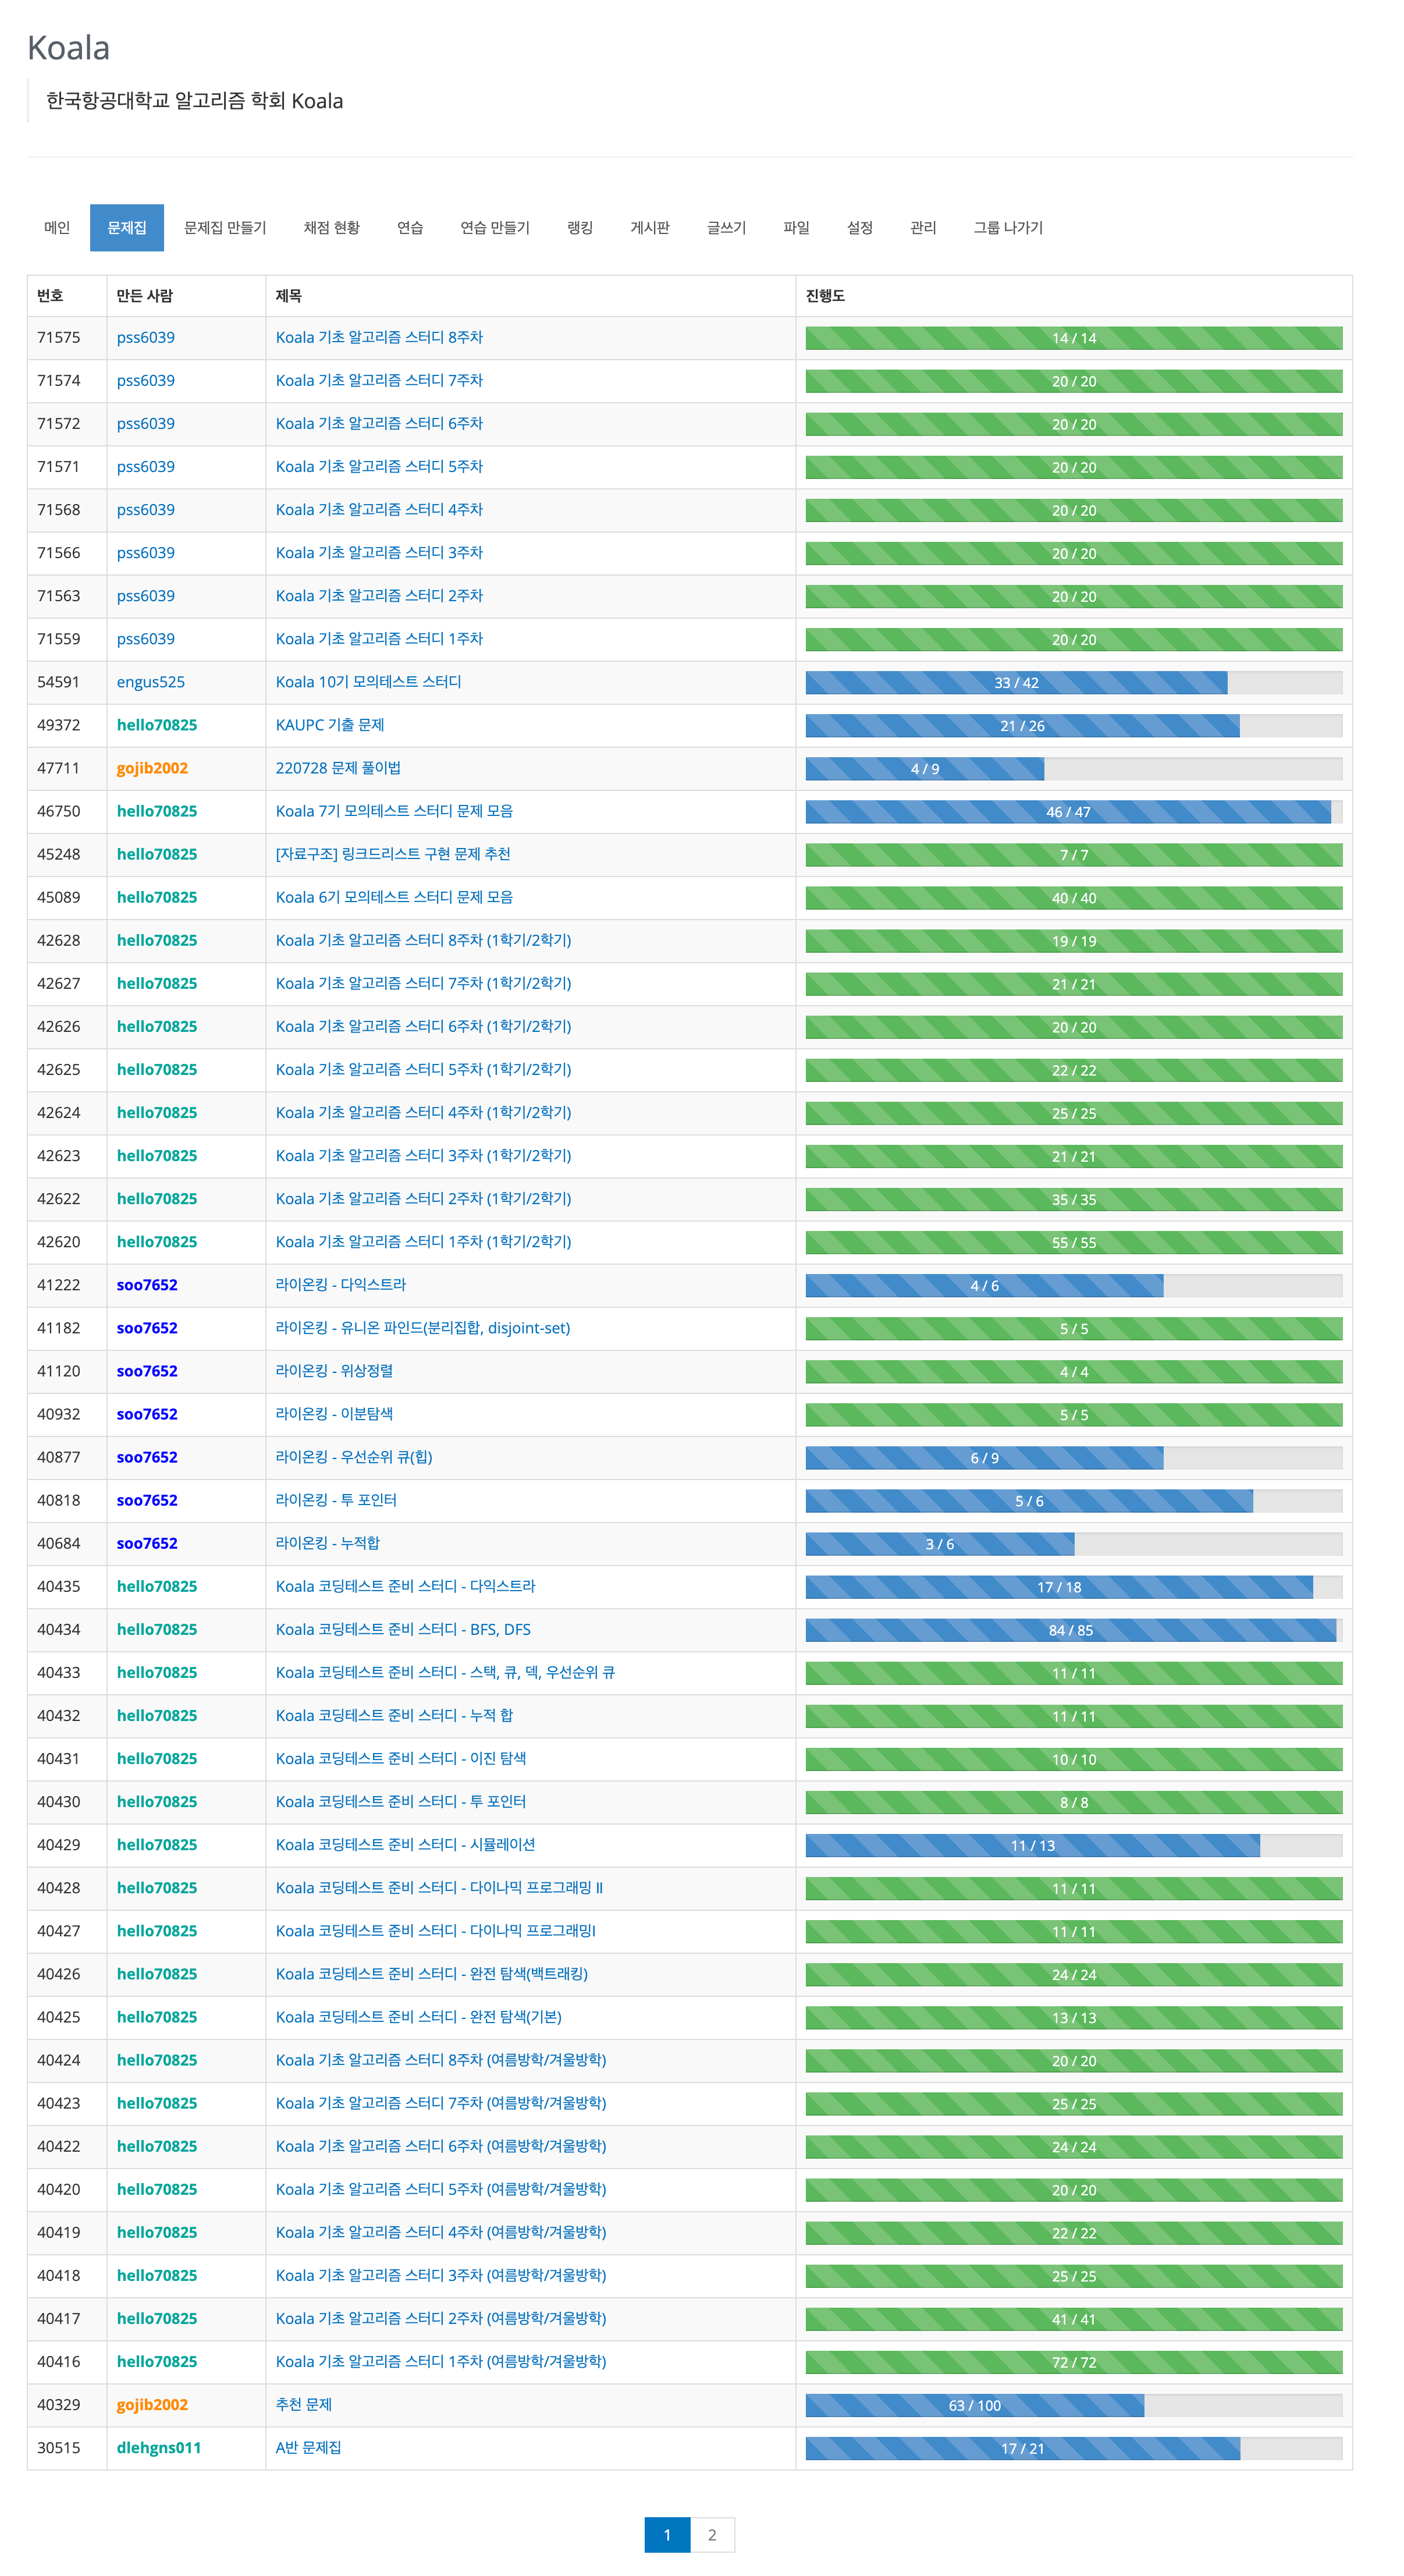
Task: Click the 글쓰기 tab
Action: [x=727, y=228]
